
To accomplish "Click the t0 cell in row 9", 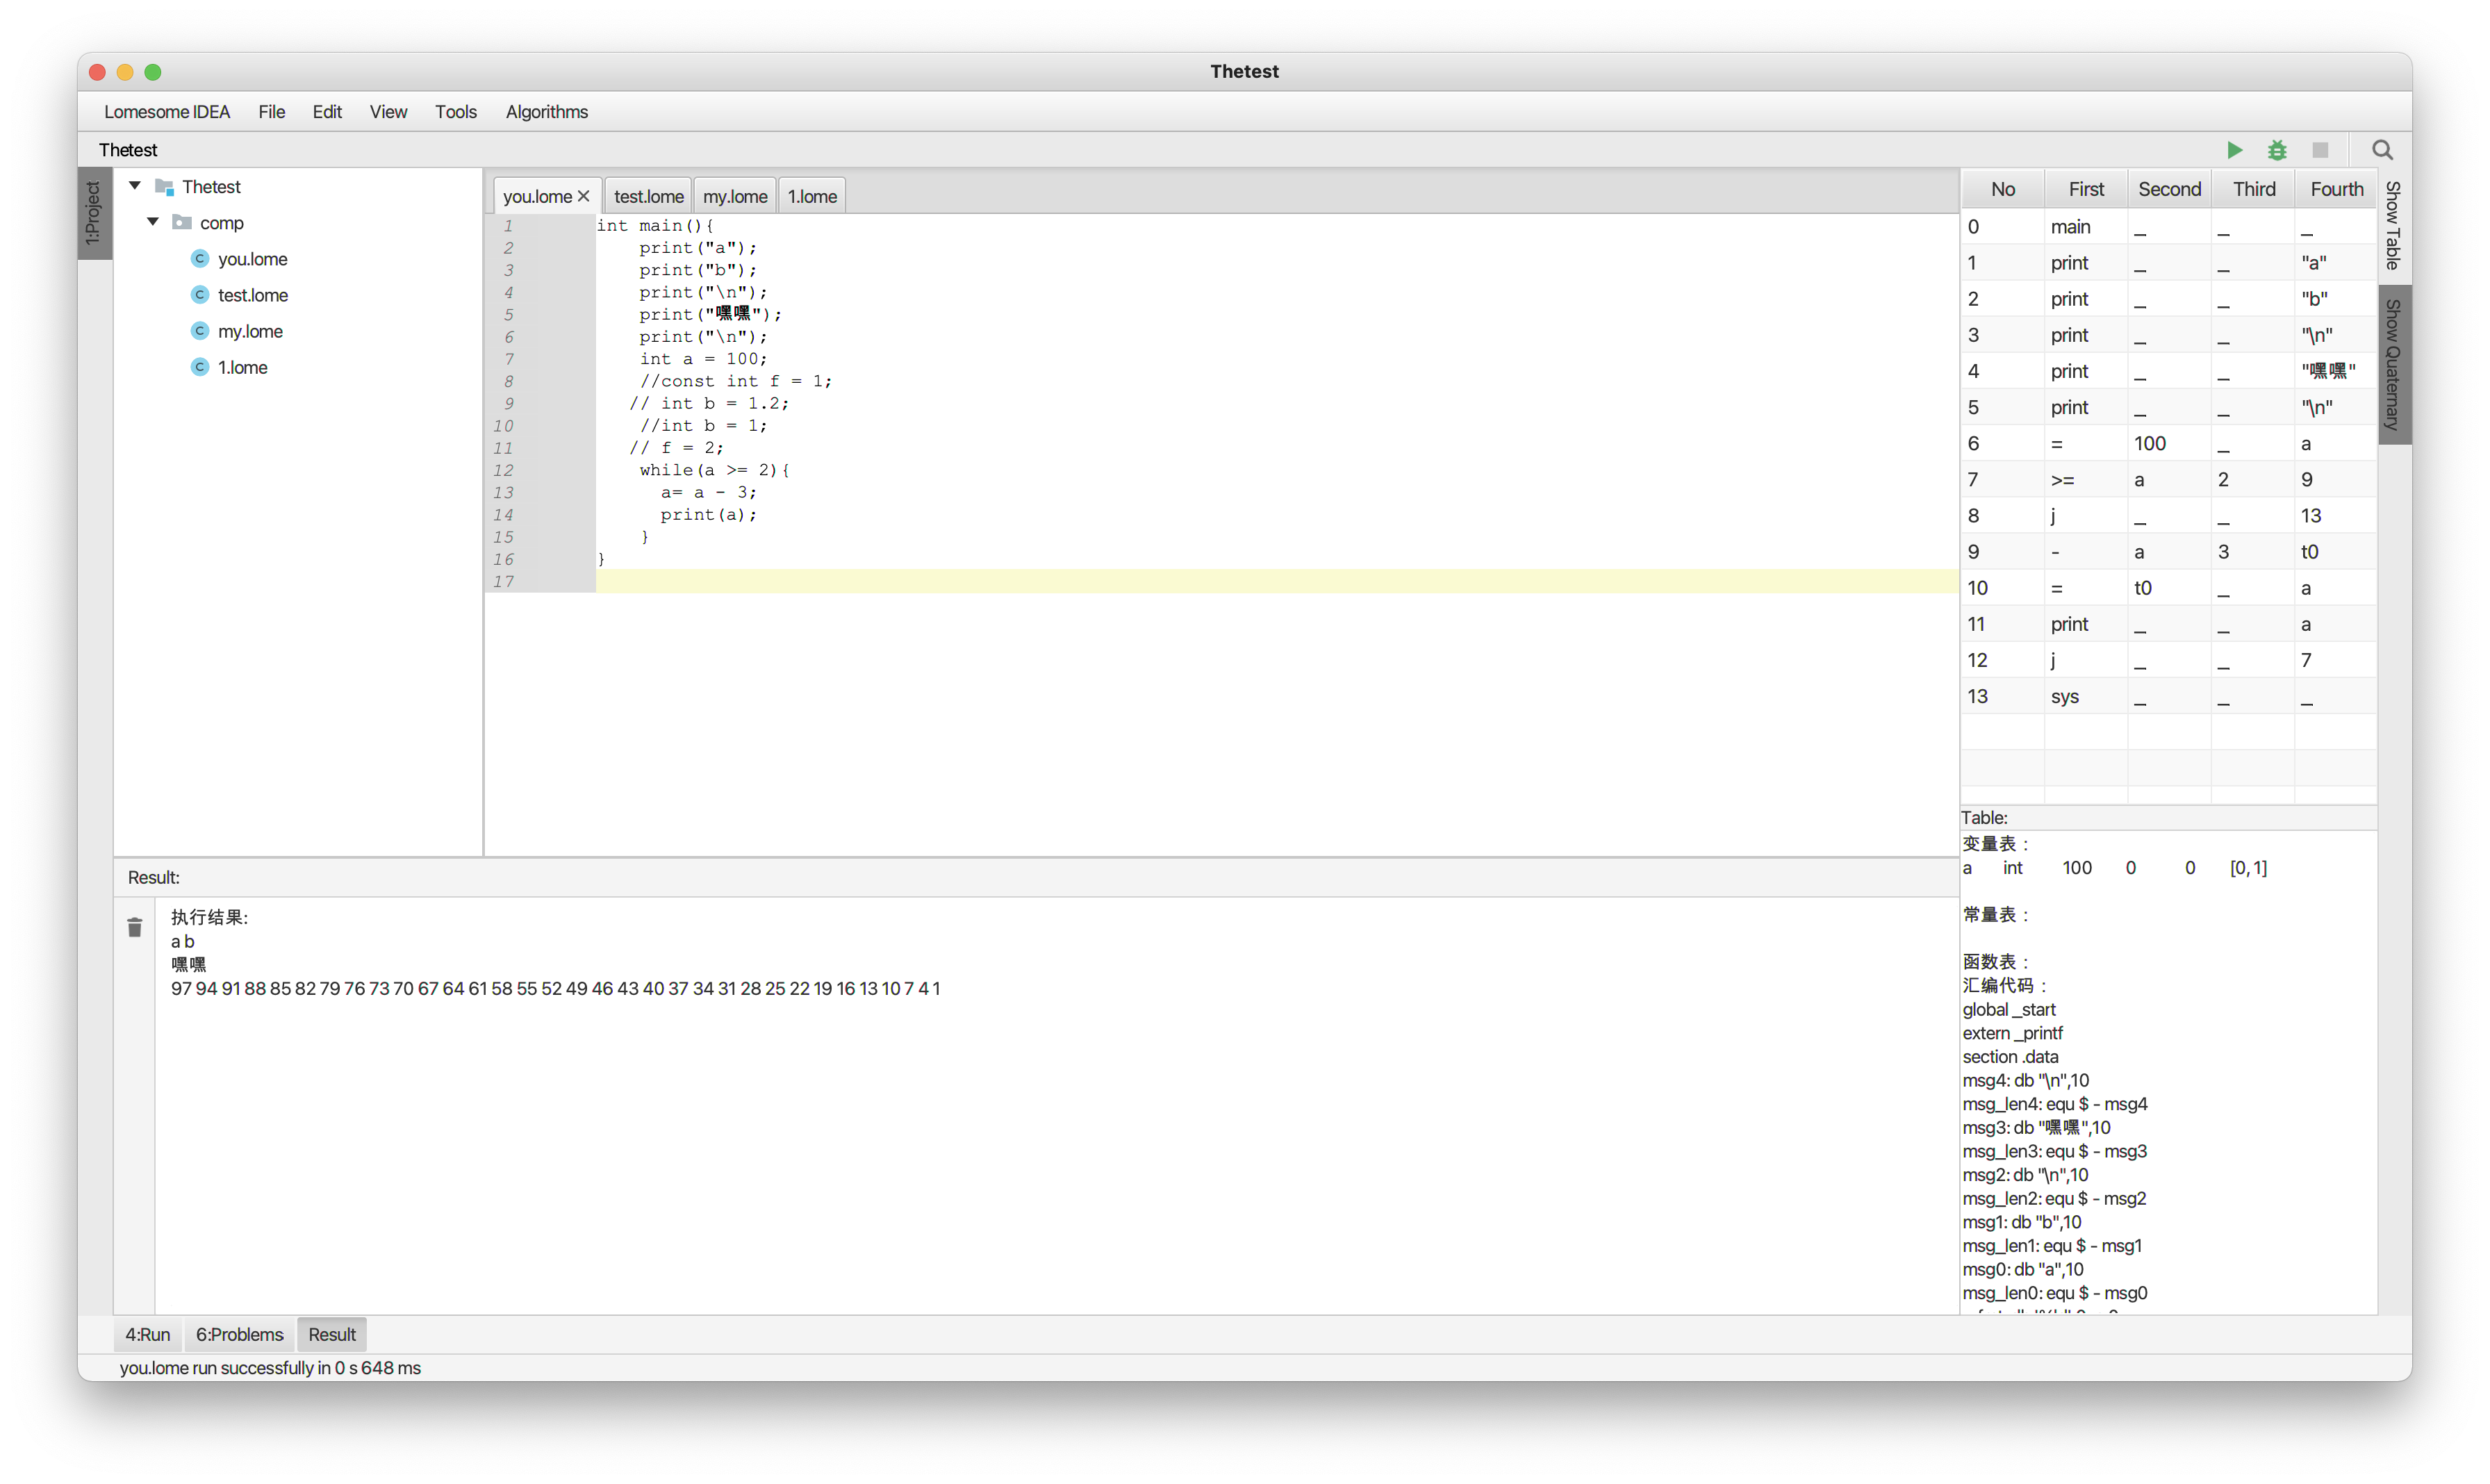I will (2336, 552).
